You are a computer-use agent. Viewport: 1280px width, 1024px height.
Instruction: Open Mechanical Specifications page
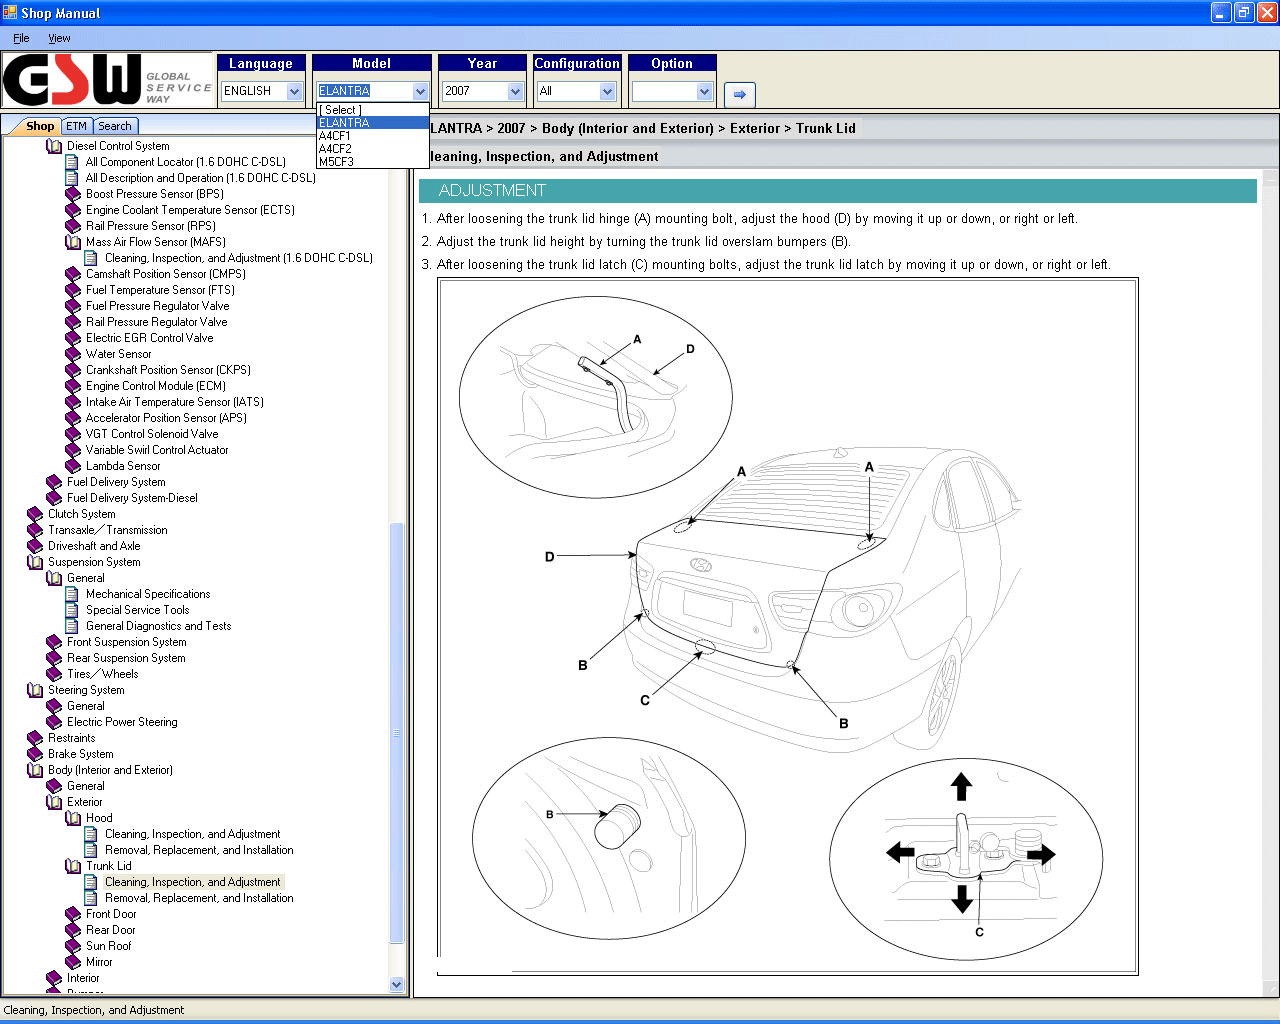point(148,594)
